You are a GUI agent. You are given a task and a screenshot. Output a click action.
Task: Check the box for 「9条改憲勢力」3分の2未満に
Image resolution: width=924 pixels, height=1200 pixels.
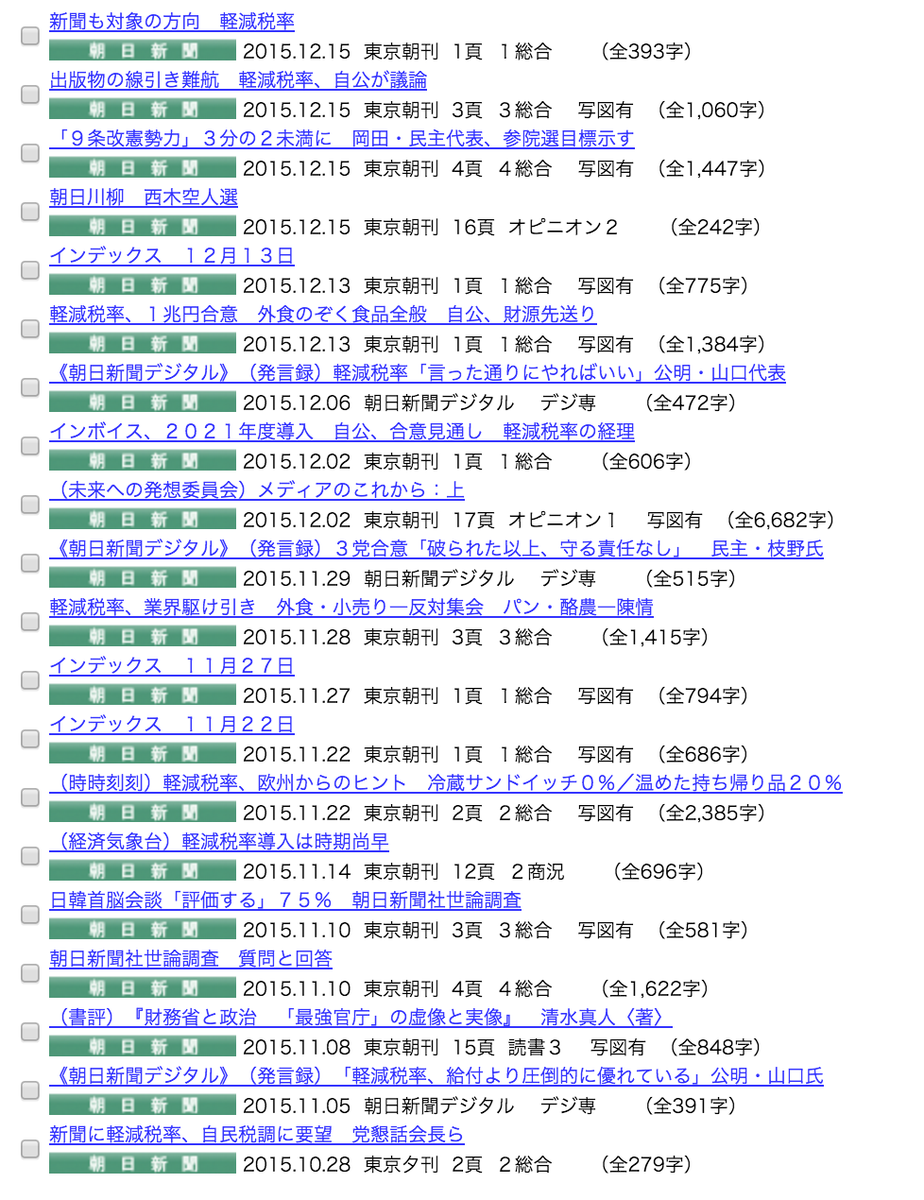[30, 153]
